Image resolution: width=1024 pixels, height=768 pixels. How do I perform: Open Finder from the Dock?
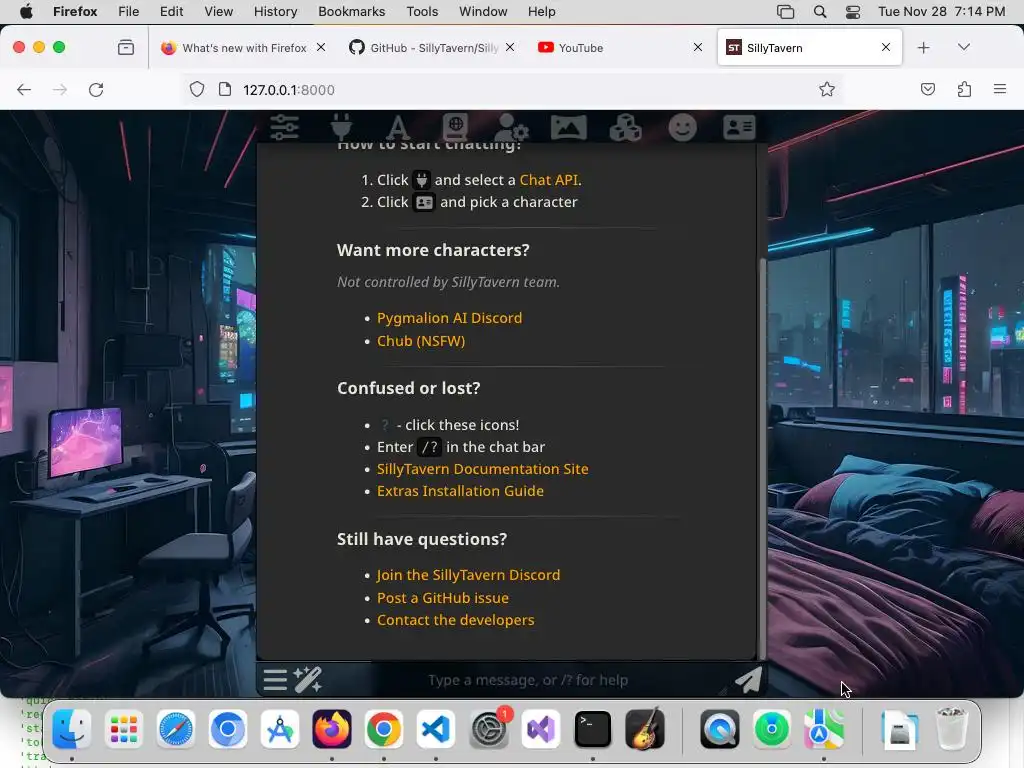tap(71, 729)
